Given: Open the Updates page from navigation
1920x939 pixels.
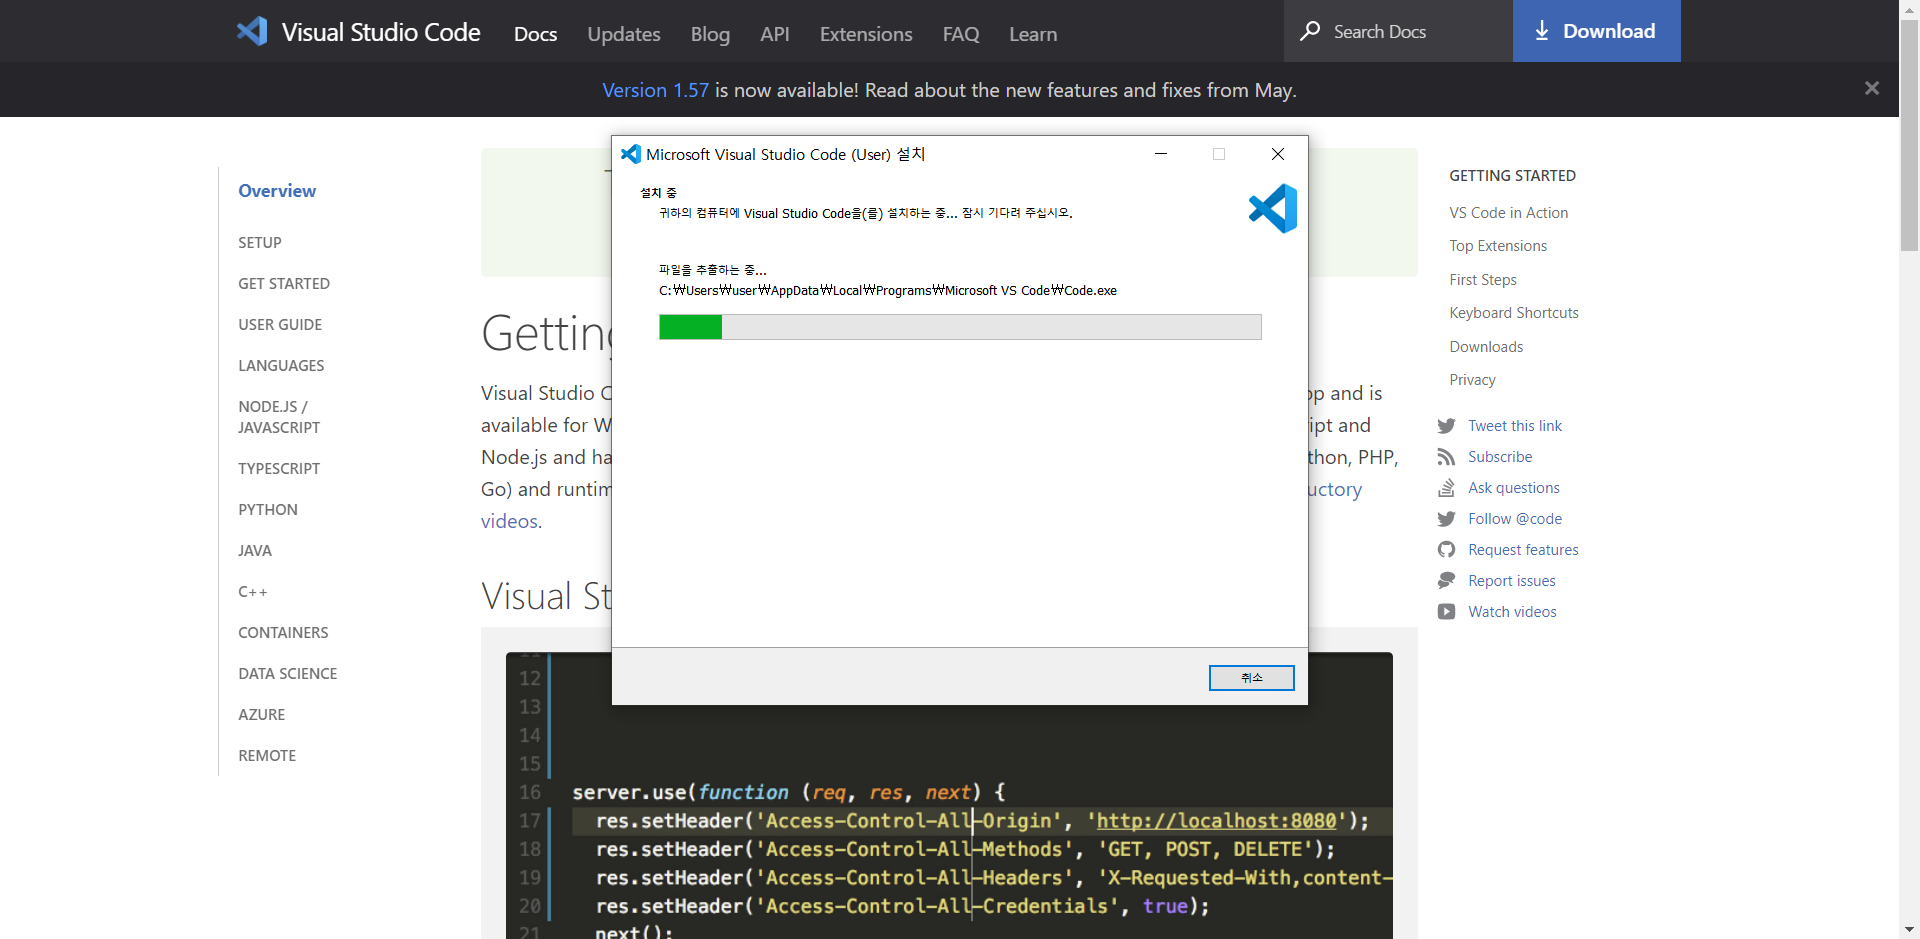Looking at the screenshot, I should pos(624,34).
